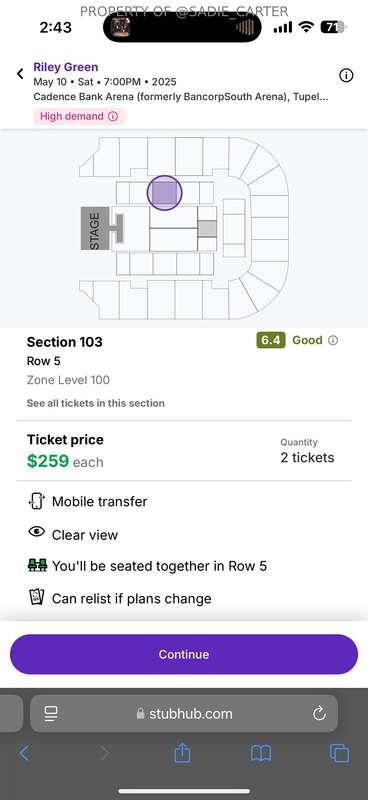Image resolution: width=368 pixels, height=800 pixels.
Task: Open Safari tabs overview icon
Action: [x=339, y=753]
